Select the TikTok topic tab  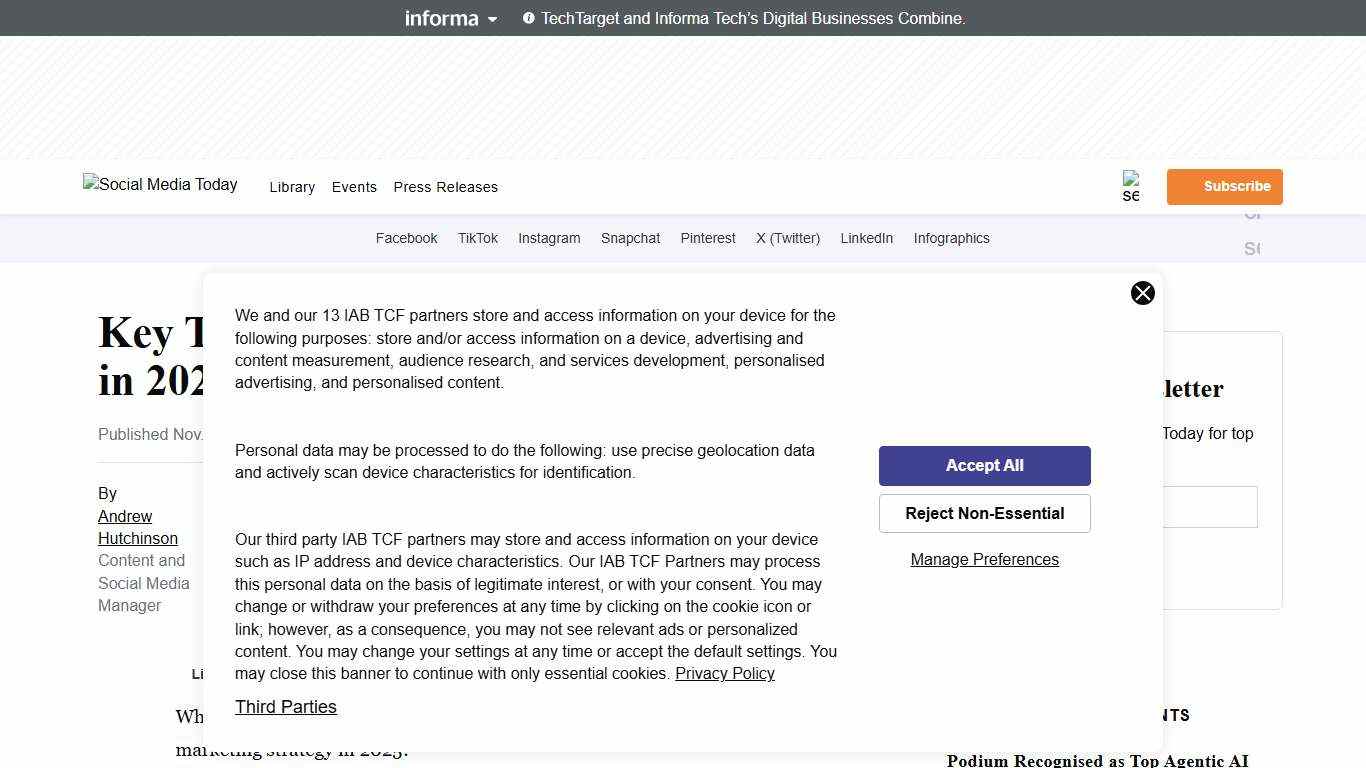pos(477,238)
